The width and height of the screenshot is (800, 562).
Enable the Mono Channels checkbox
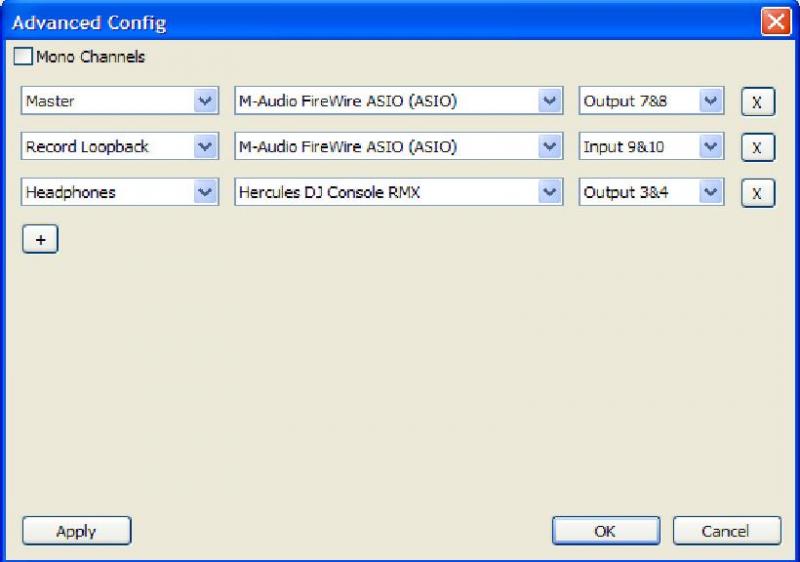pyautogui.click(x=23, y=56)
